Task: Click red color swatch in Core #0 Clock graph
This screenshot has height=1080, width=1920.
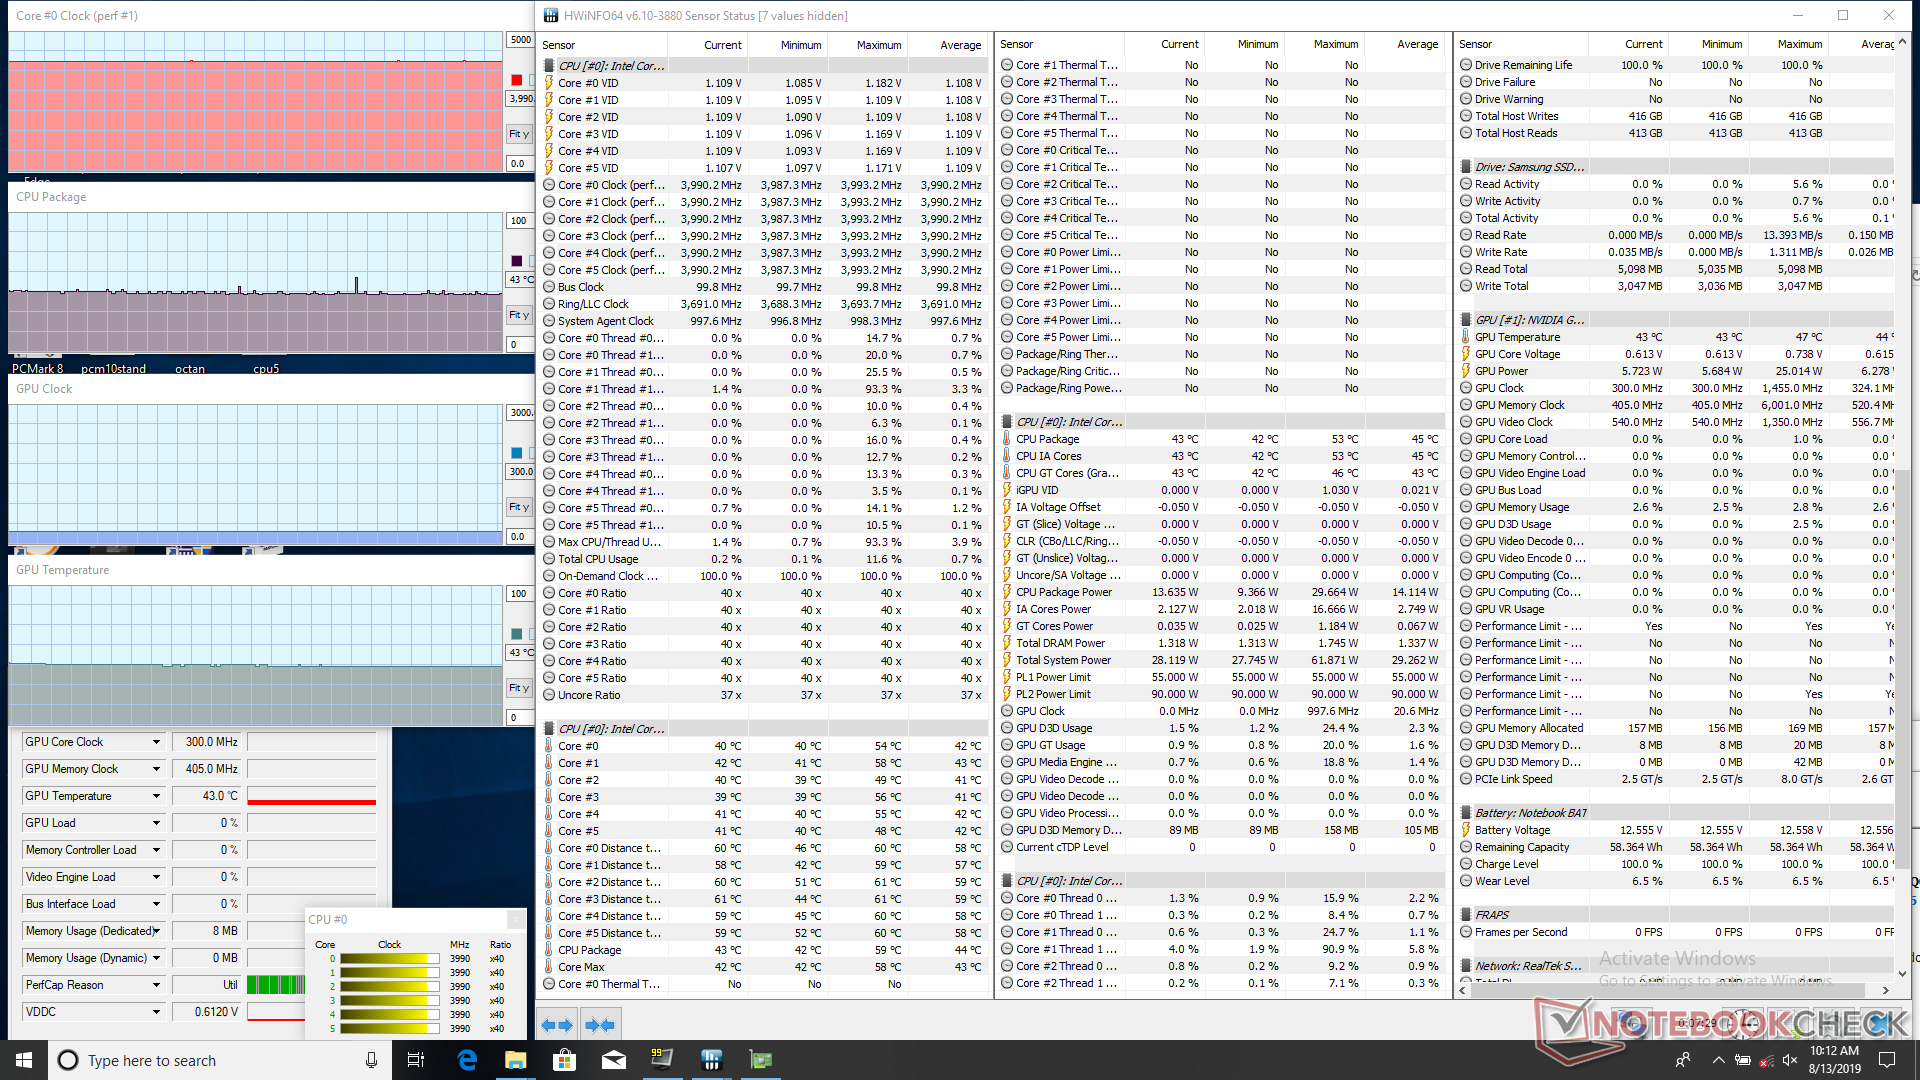Action: (x=516, y=80)
